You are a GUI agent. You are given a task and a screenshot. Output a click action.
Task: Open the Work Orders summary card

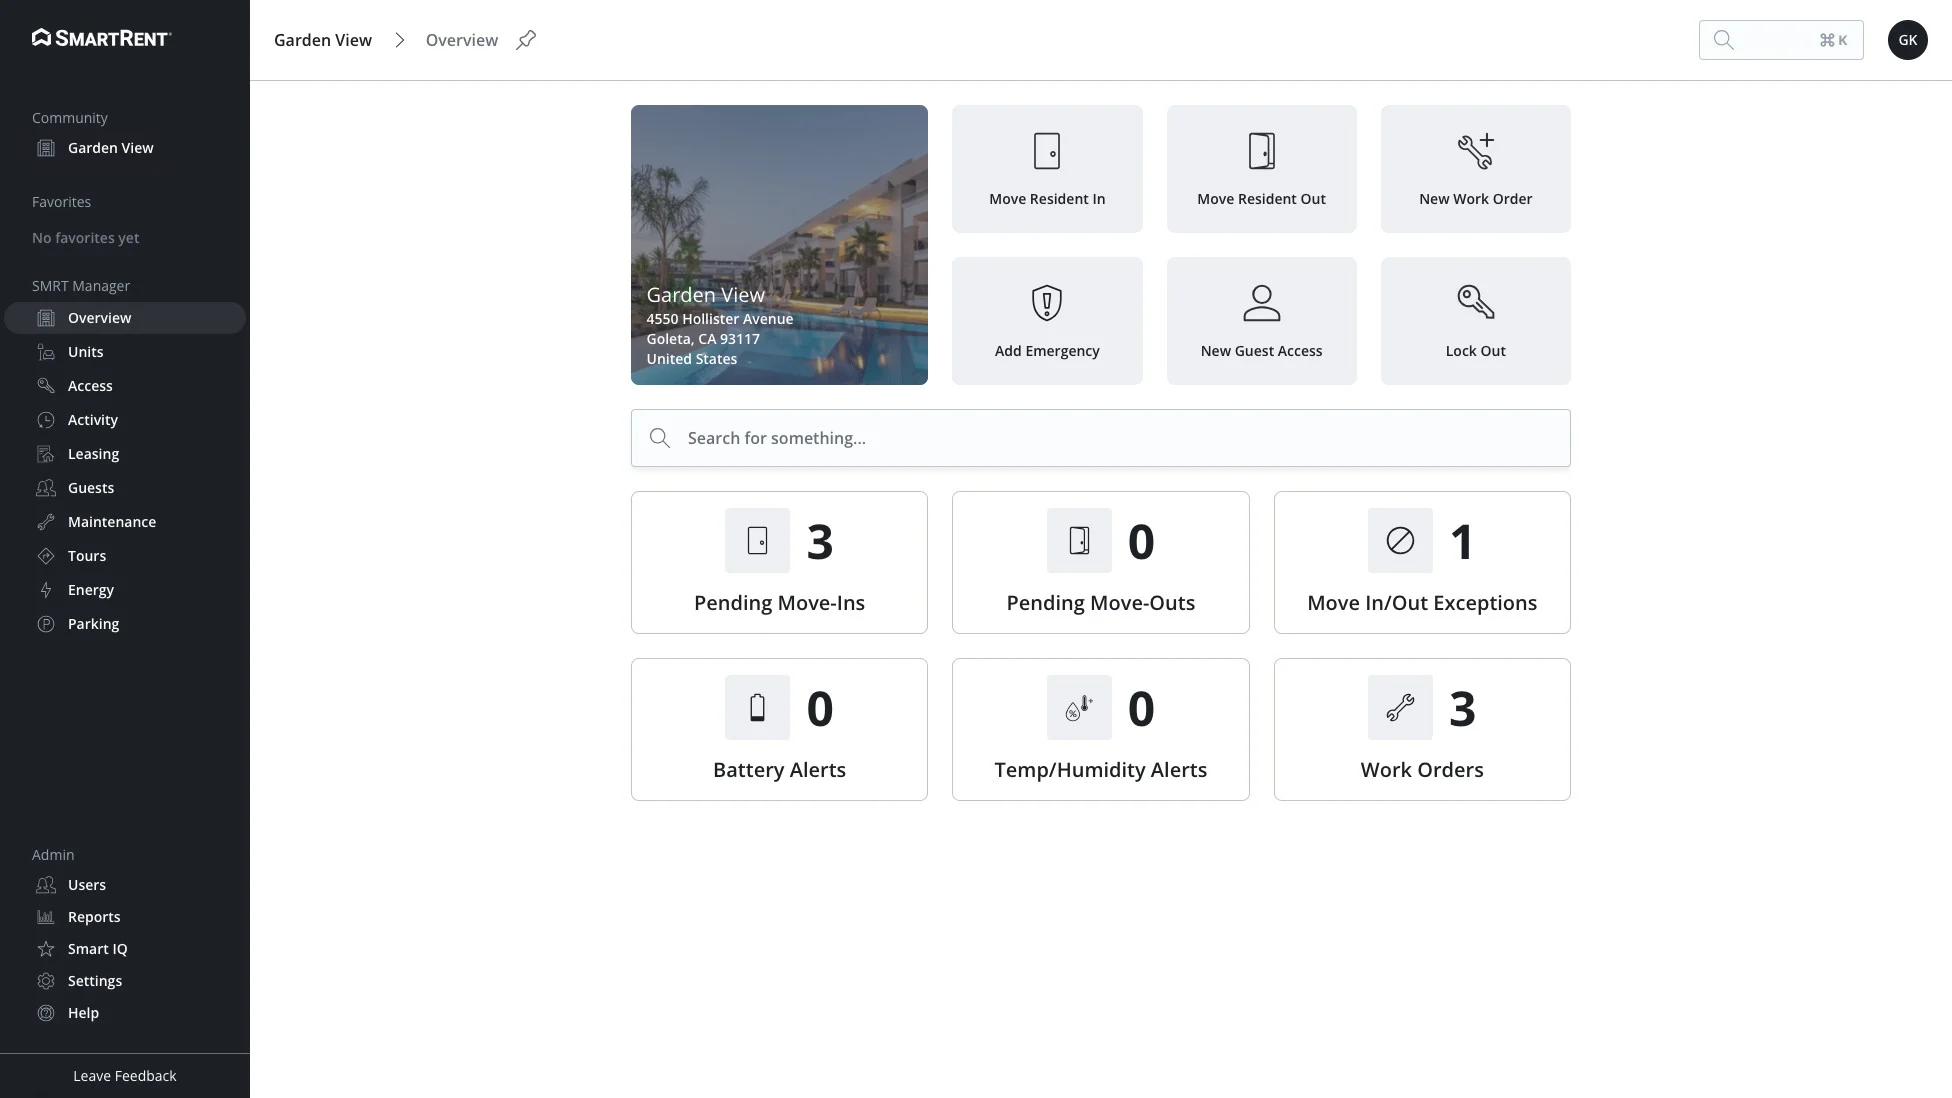[1422, 729]
